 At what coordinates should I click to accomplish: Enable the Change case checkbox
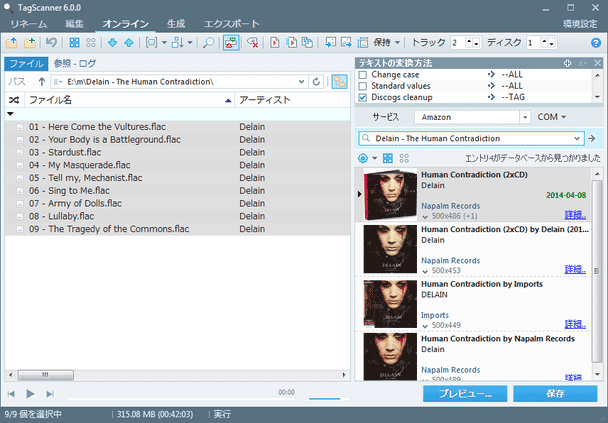coord(363,74)
